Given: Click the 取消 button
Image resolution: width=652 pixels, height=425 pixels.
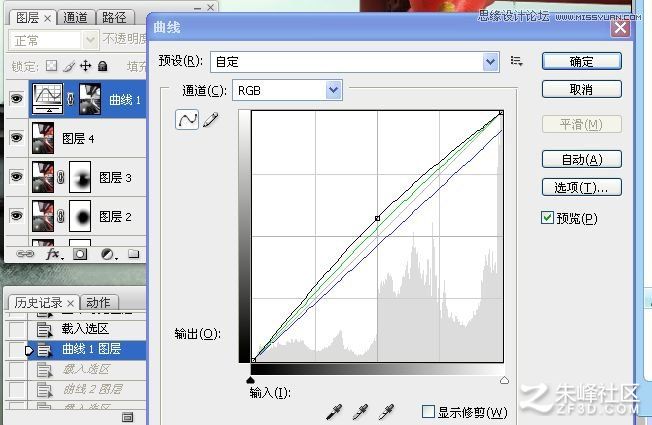Looking at the screenshot, I should point(581,89).
